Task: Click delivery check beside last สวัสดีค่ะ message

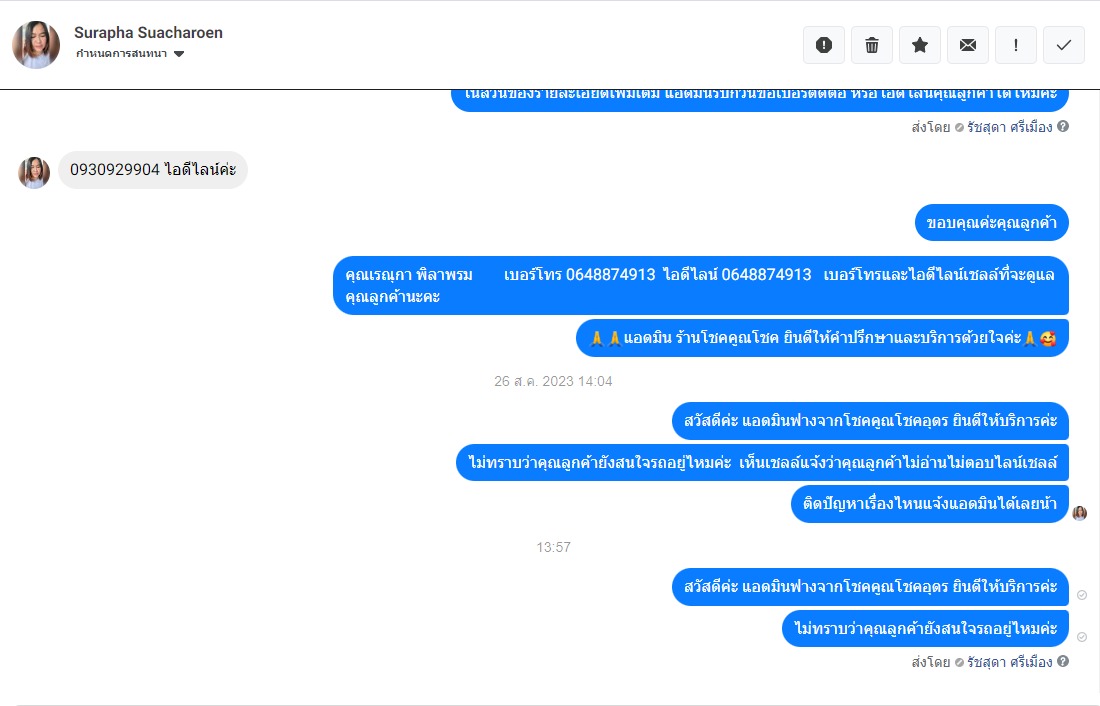Action: pyautogui.click(x=1082, y=595)
